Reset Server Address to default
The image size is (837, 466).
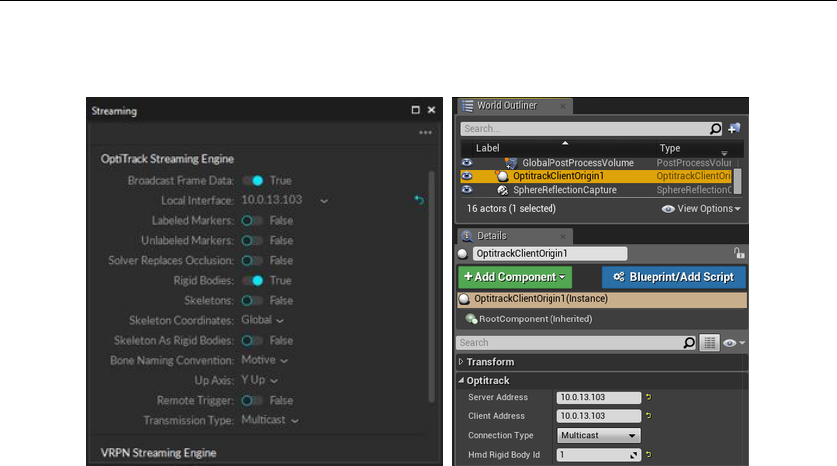click(649, 397)
